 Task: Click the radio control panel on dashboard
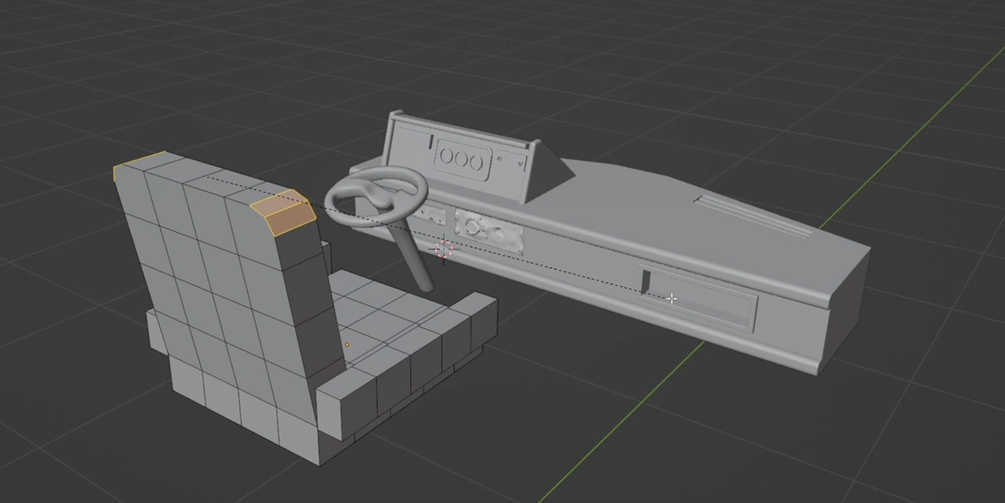pyautogui.click(x=488, y=231)
